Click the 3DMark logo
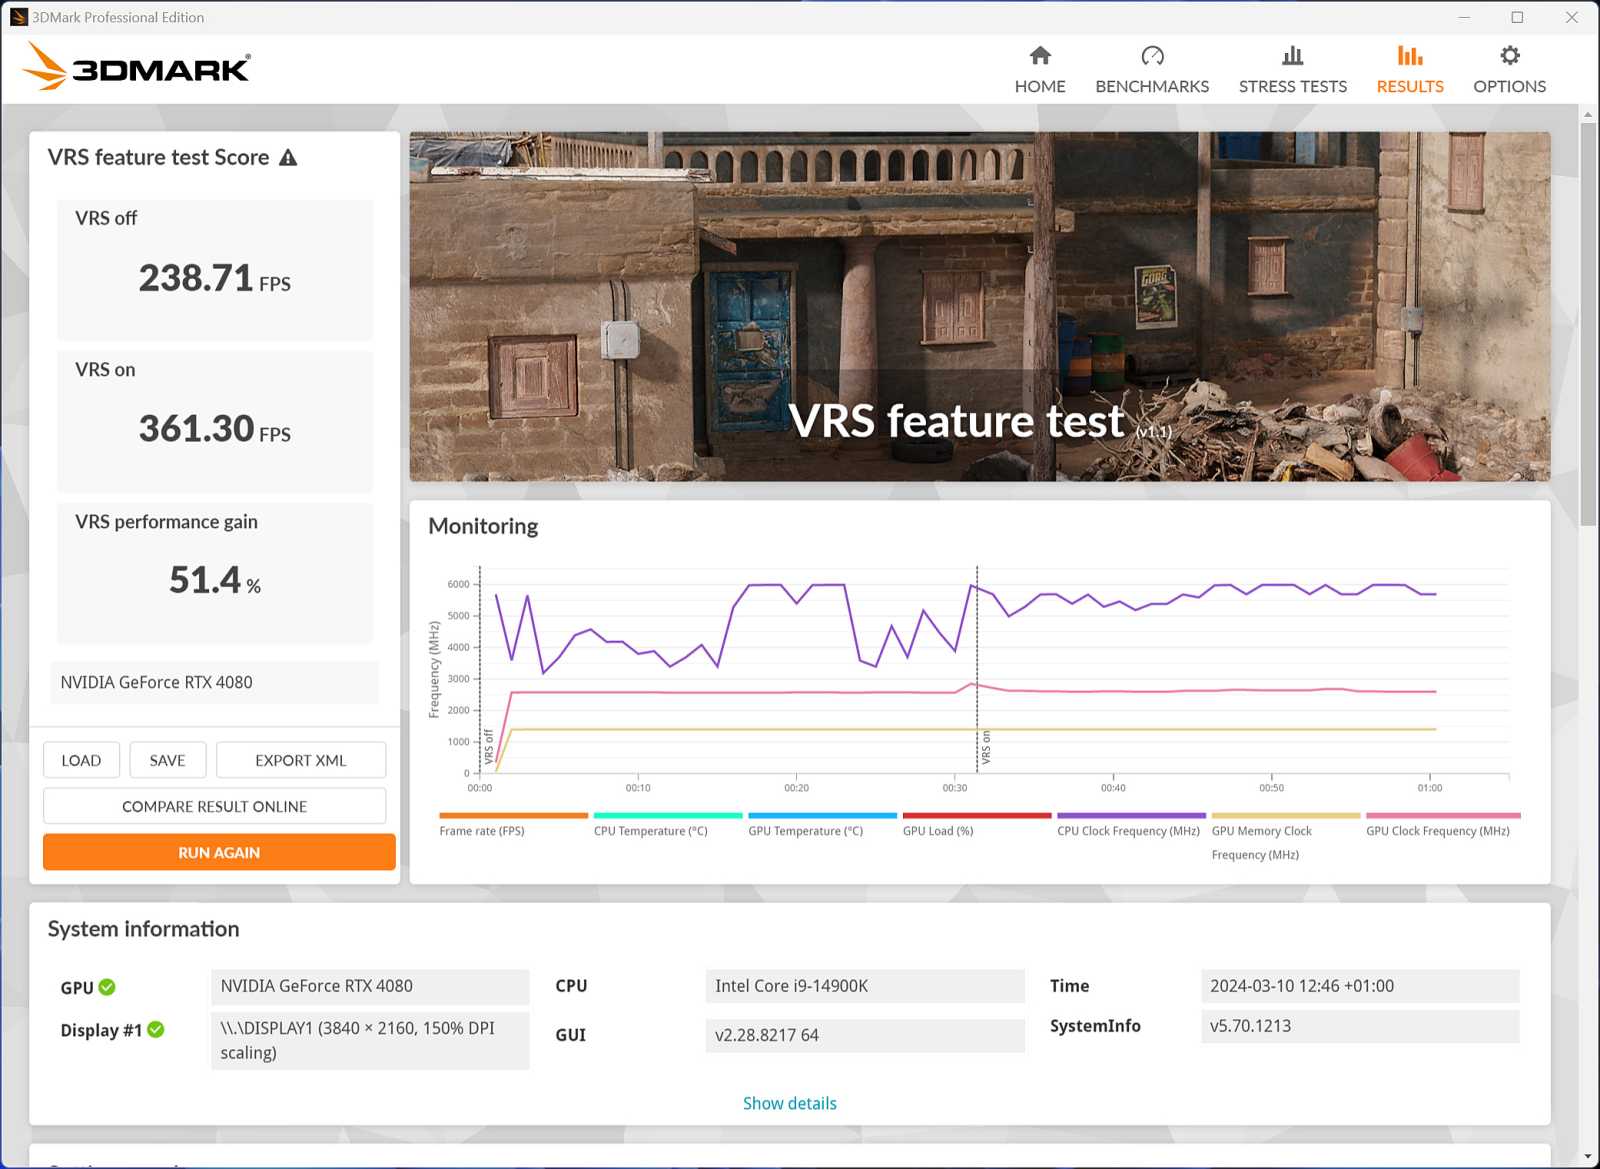The image size is (1600, 1169). (x=136, y=66)
